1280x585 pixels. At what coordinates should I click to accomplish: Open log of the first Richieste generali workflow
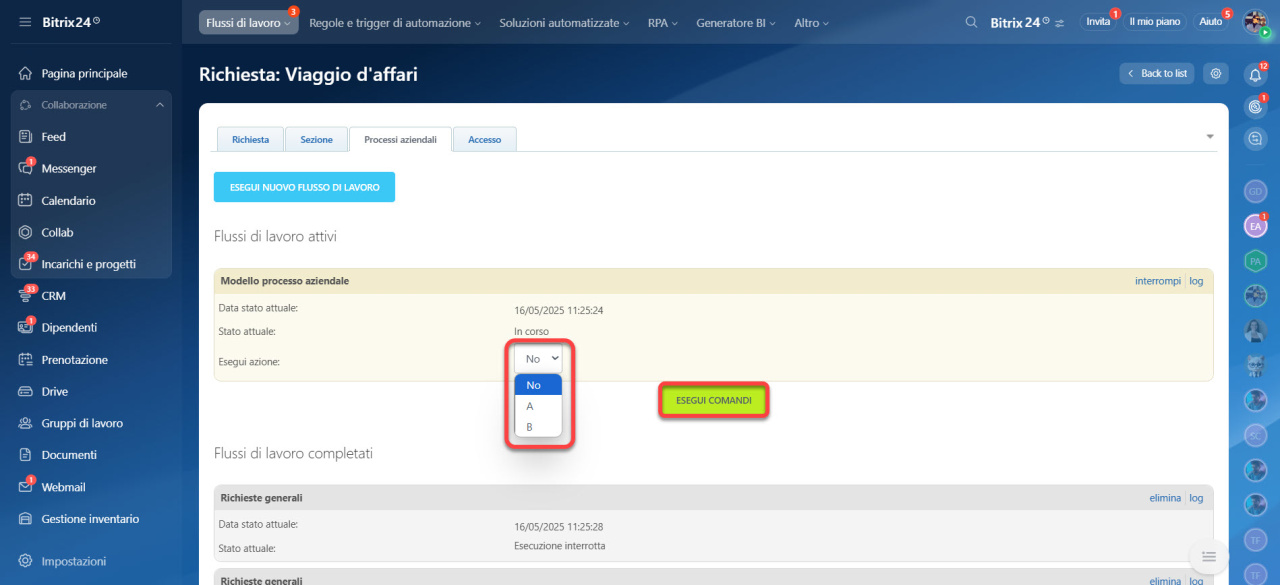click(1196, 498)
